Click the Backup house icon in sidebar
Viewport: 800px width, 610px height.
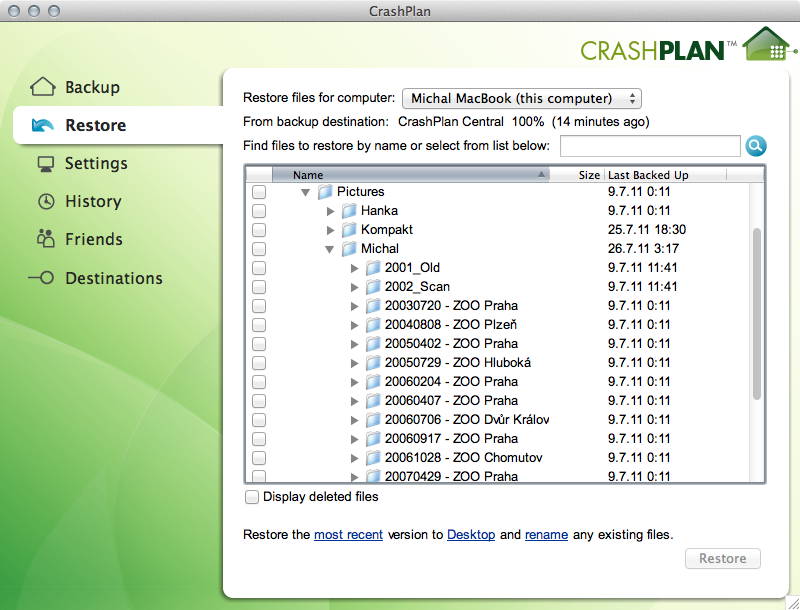tap(43, 87)
